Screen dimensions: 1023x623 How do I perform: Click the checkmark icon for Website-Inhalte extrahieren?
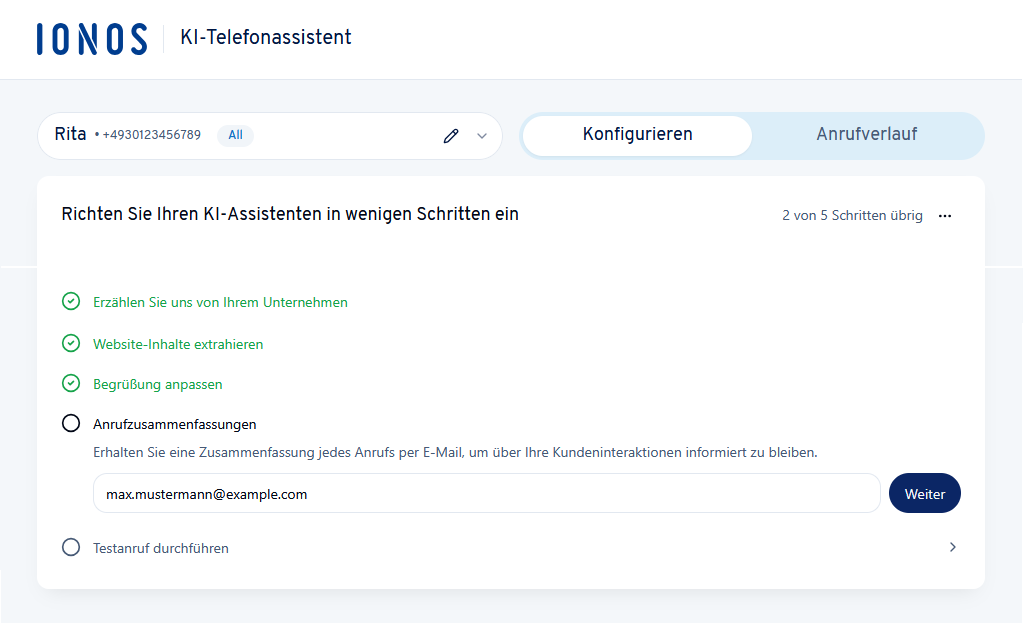point(70,342)
